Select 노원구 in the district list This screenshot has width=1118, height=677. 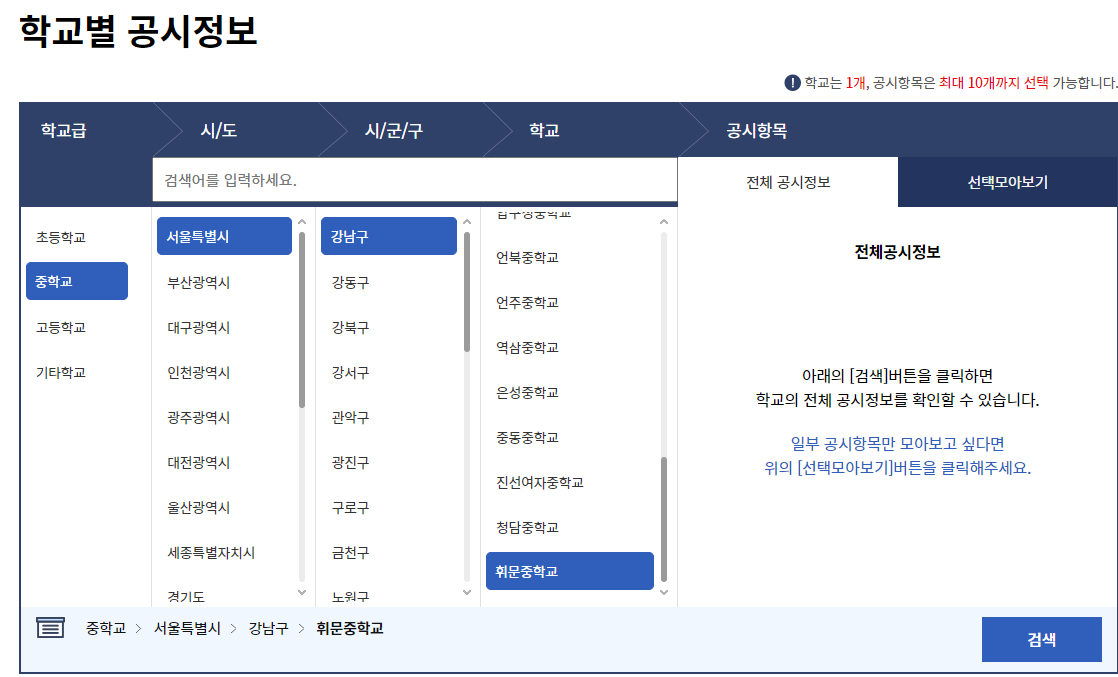click(352, 591)
